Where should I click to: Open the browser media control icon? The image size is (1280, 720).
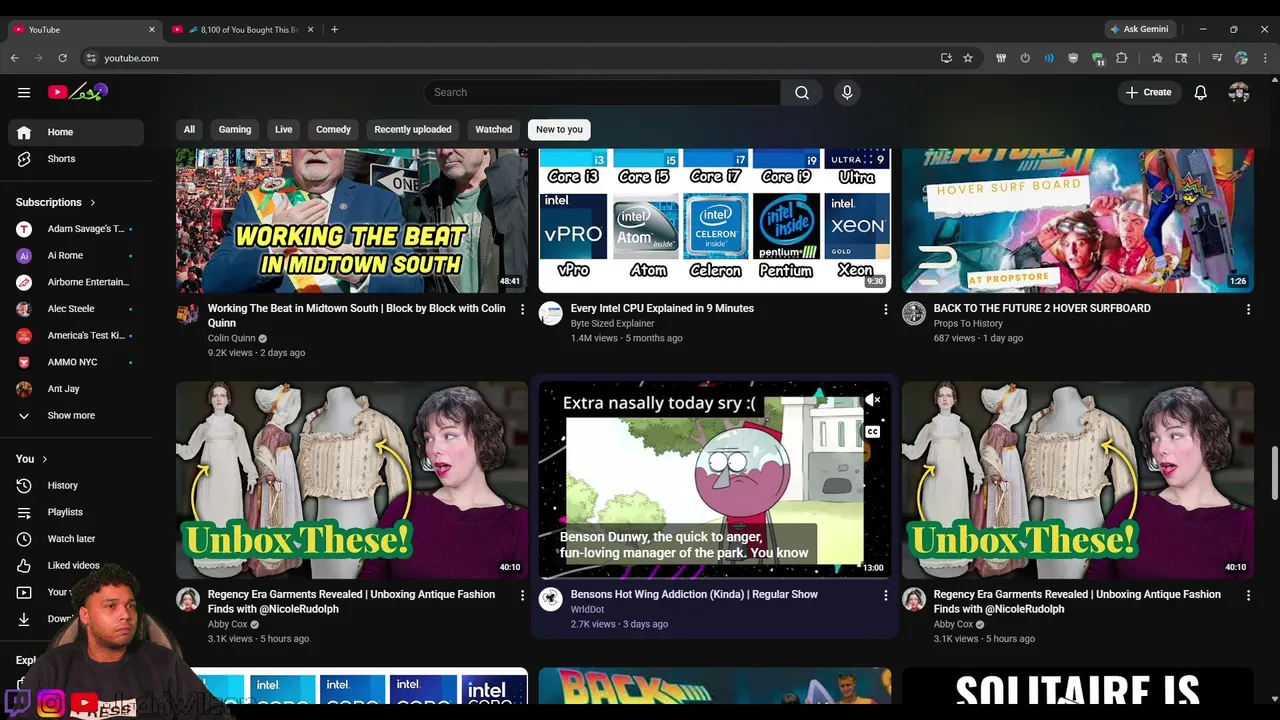[x=1217, y=58]
